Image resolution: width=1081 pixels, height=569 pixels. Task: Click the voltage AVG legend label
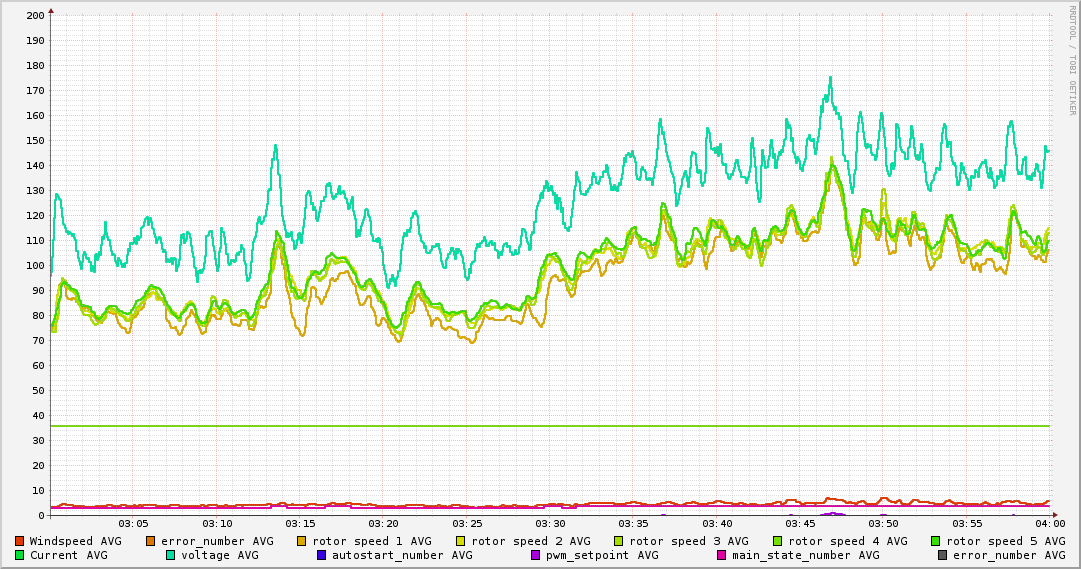coord(220,555)
